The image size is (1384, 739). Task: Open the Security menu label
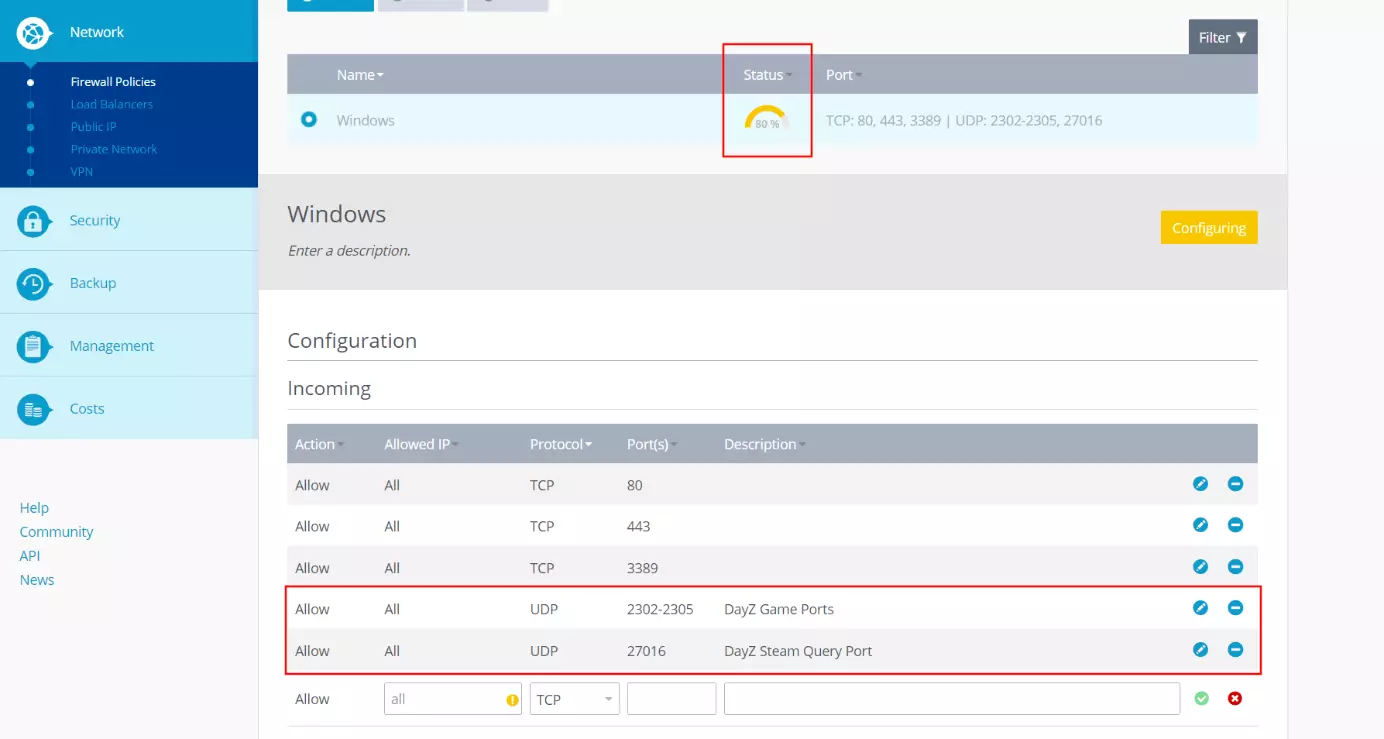tap(95, 220)
